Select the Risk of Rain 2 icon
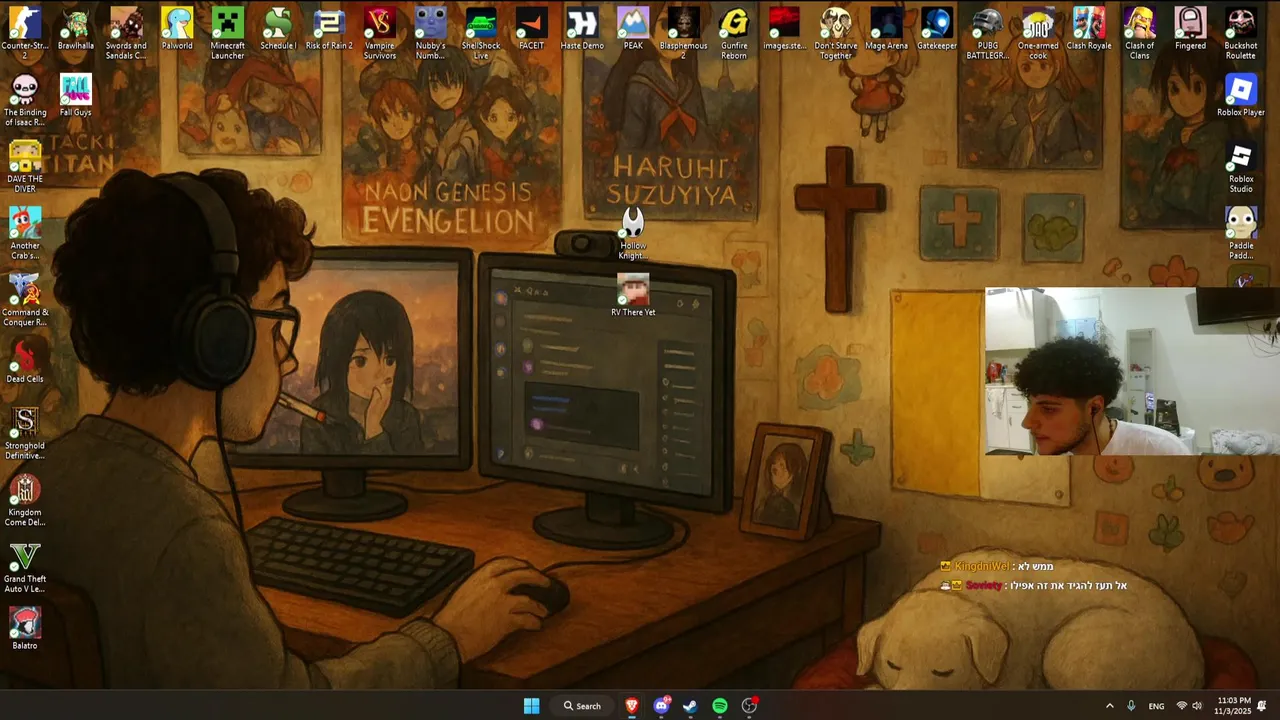Image resolution: width=1280 pixels, height=720 pixels. click(x=329, y=28)
